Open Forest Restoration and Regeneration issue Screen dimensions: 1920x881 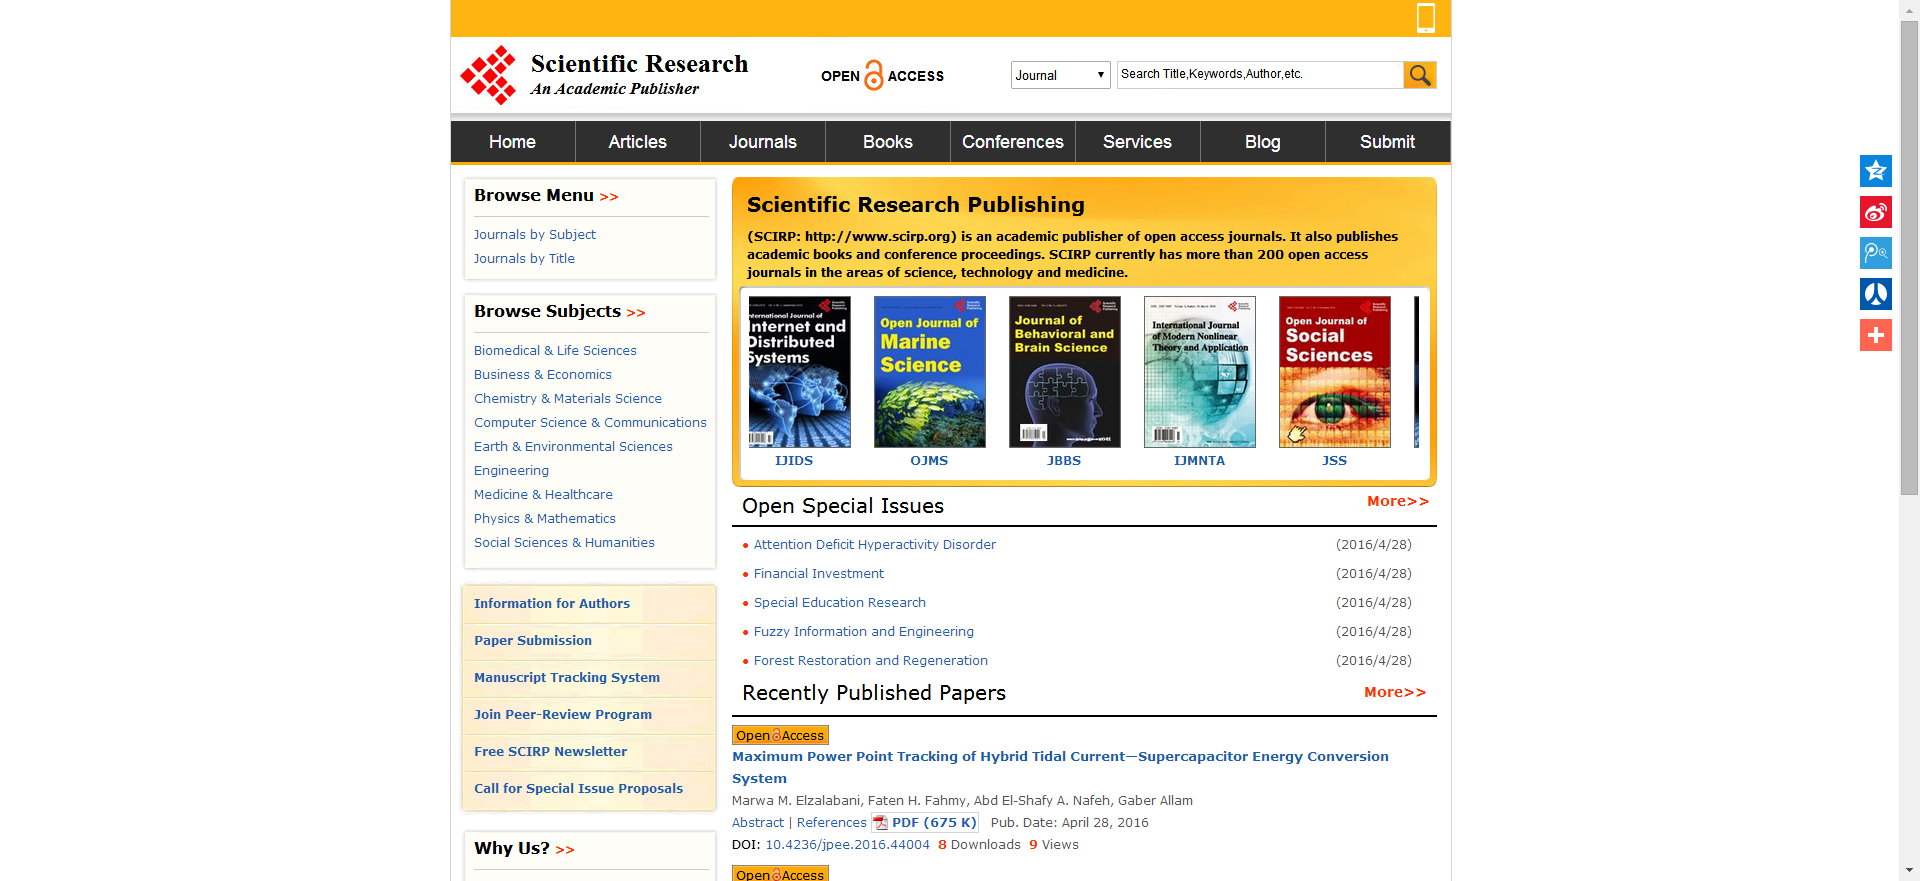[871, 661]
